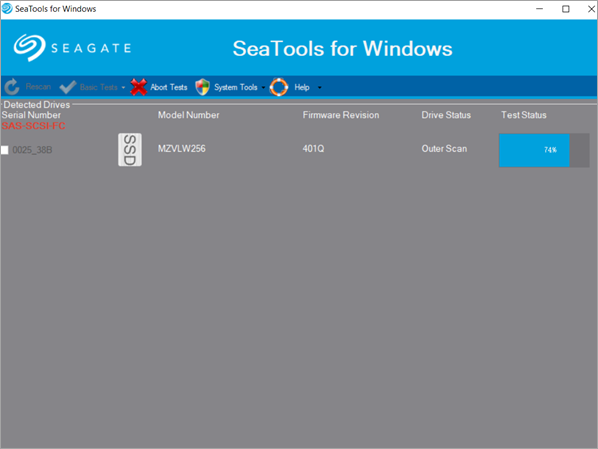Click the Rescan arrow icon

coord(12,87)
